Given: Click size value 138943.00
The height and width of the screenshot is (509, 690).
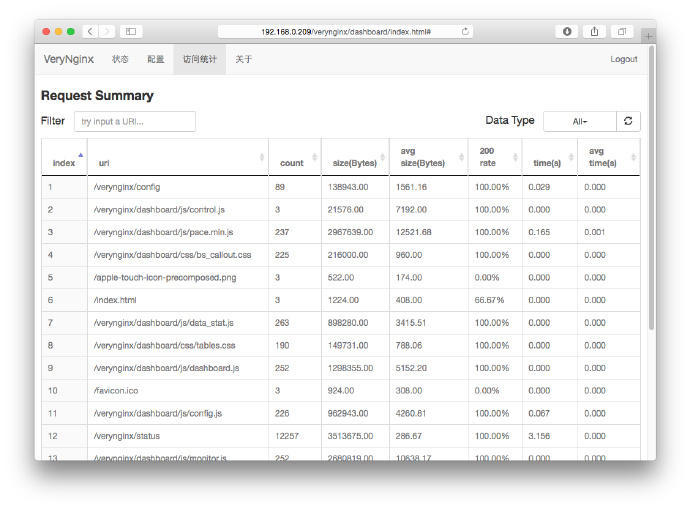Looking at the screenshot, I should [348, 187].
